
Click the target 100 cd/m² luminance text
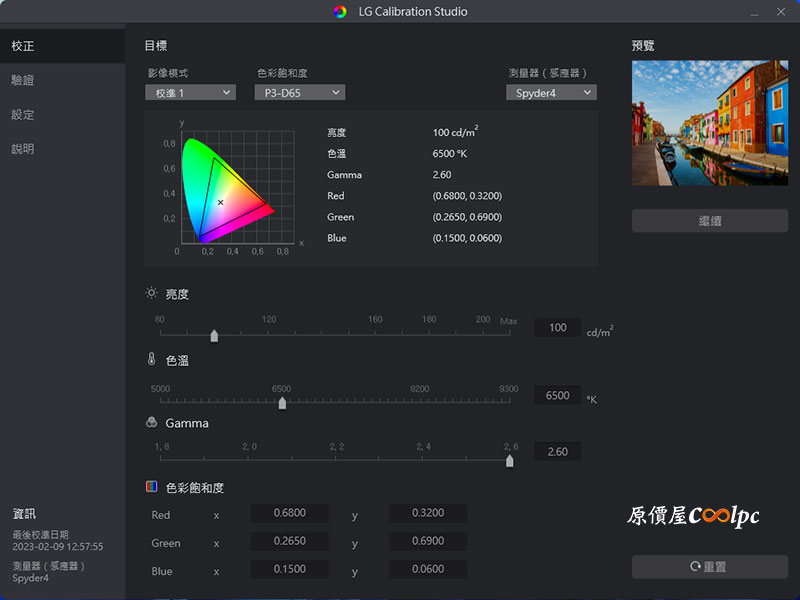point(455,132)
